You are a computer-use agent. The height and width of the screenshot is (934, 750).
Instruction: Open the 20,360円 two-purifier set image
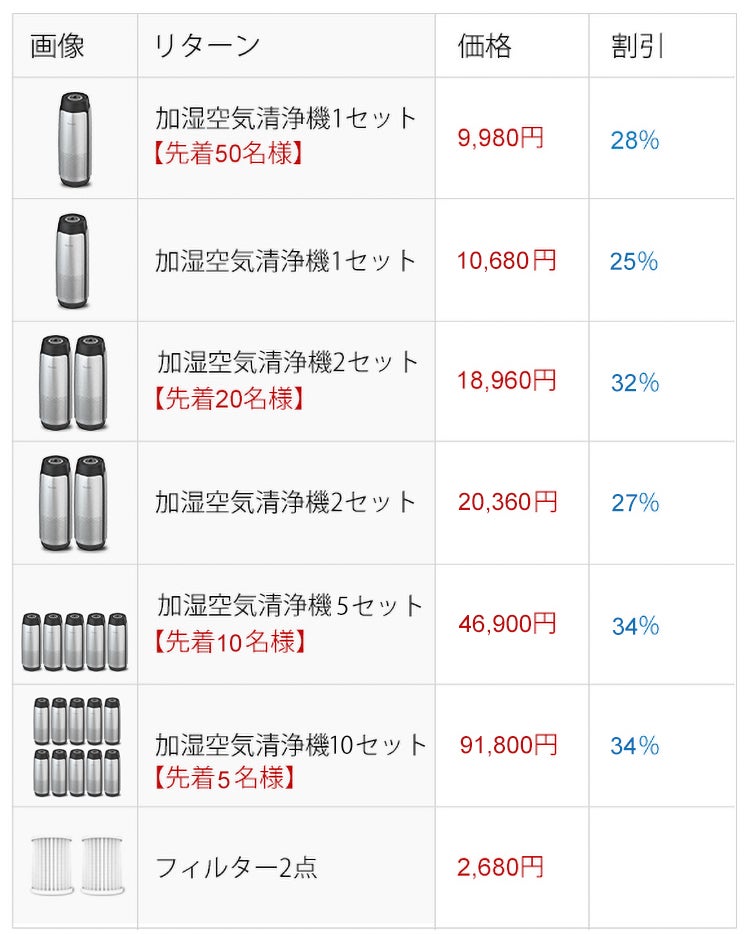(74, 503)
